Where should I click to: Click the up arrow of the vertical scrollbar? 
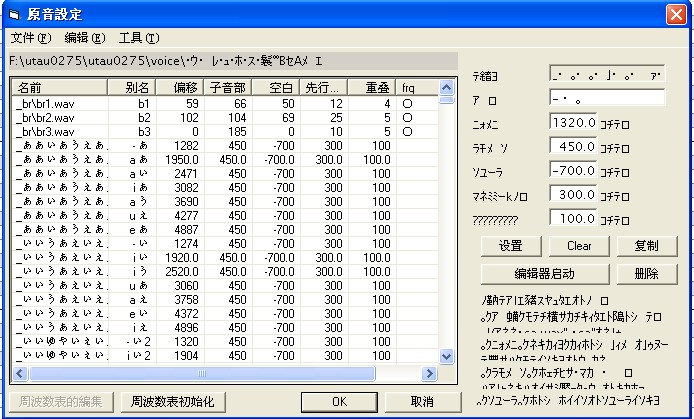[446, 87]
